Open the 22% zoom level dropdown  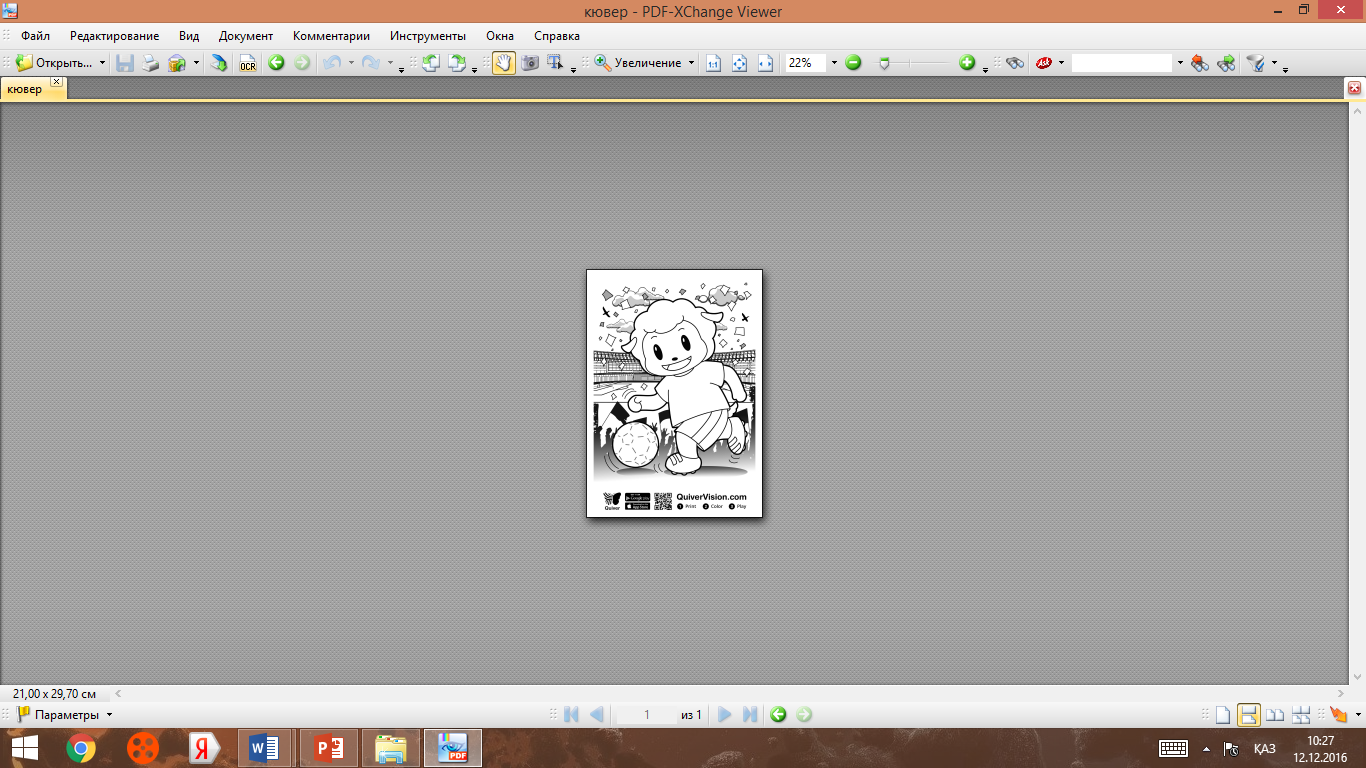pos(834,63)
